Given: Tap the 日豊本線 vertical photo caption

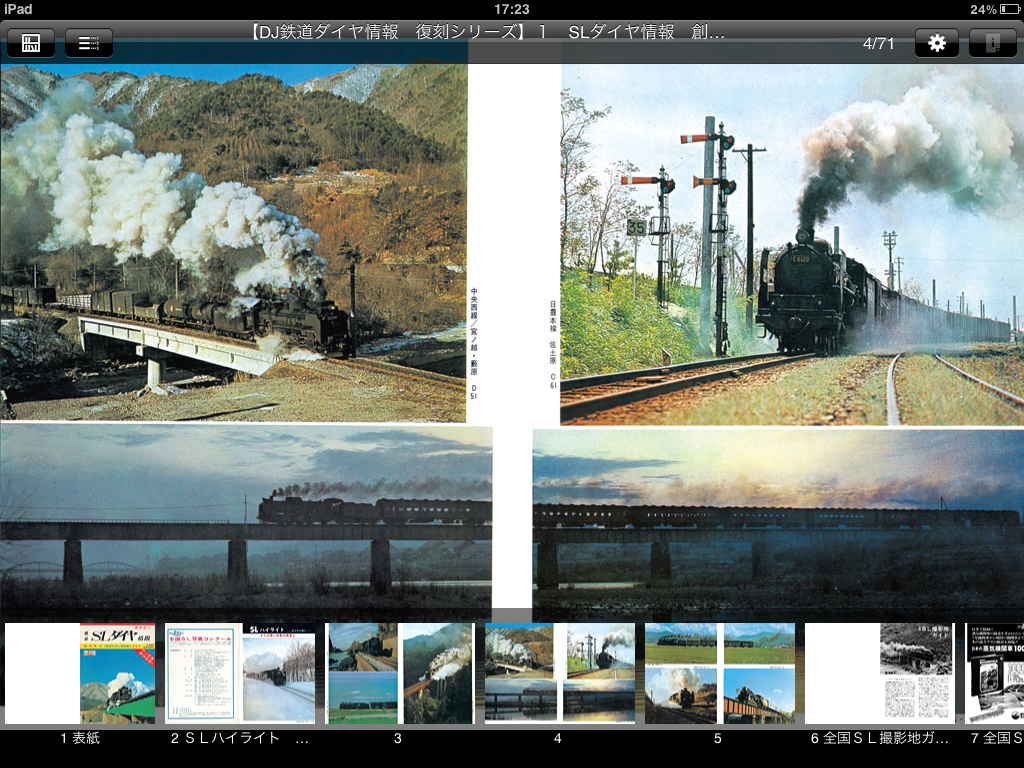Looking at the screenshot, I should click(x=552, y=345).
